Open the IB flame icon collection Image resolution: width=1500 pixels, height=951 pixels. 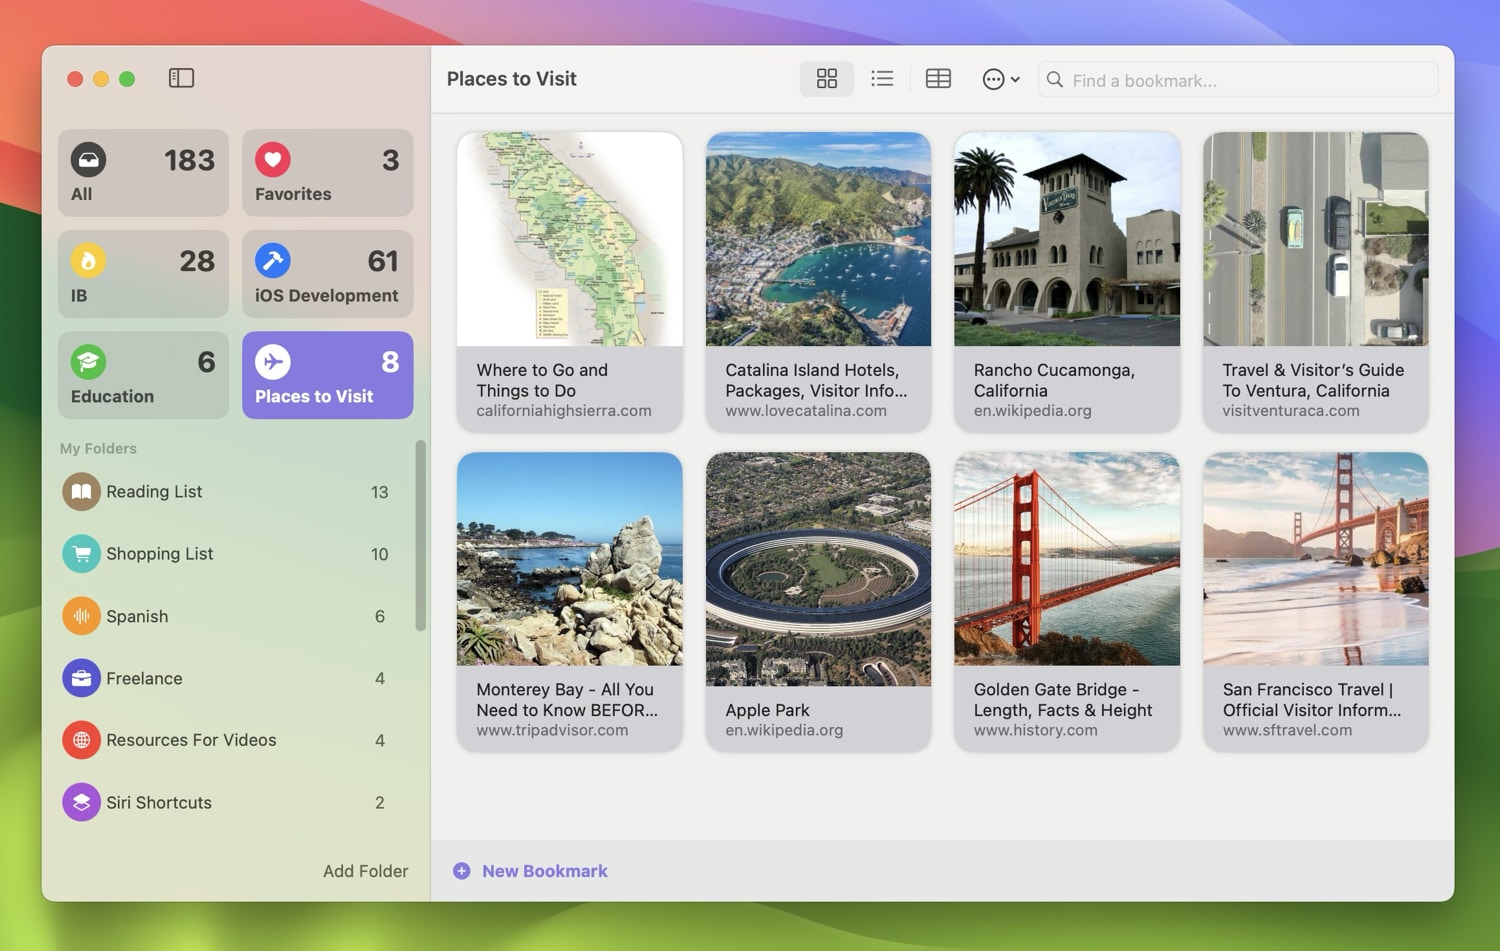click(89, 261)
